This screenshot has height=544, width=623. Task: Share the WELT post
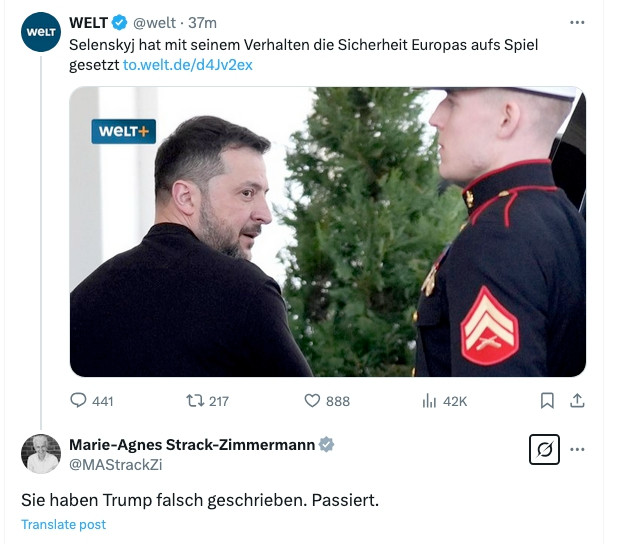(x=577, y=401)
